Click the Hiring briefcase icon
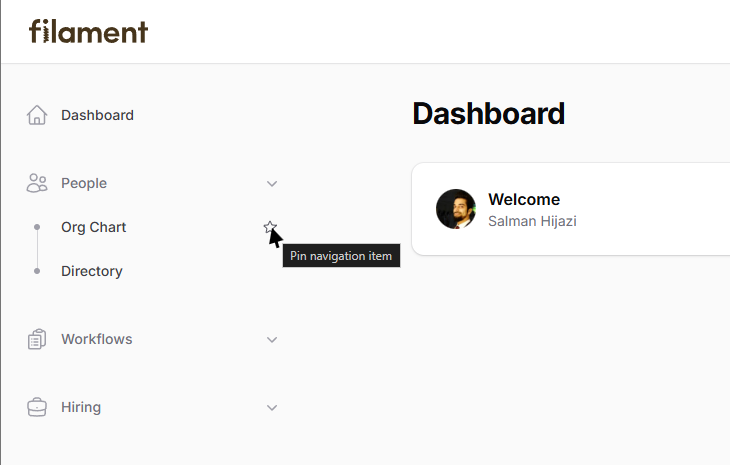This screenshot has width=730, height=465. (x=37, y=407)
